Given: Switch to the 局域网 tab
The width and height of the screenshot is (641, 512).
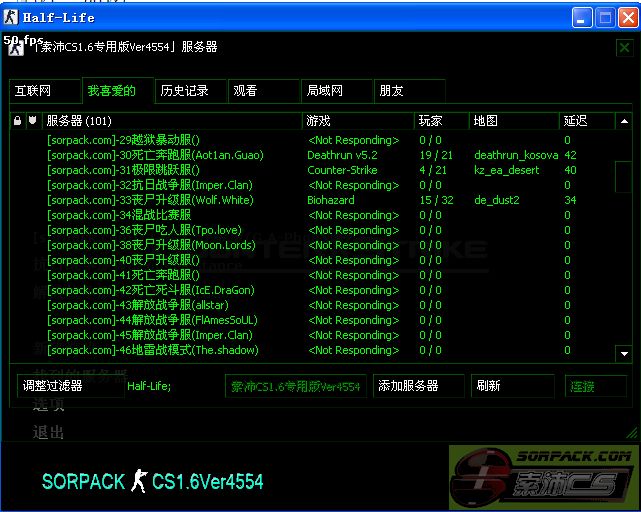Looking at the screenshot, I should [337, 91].
